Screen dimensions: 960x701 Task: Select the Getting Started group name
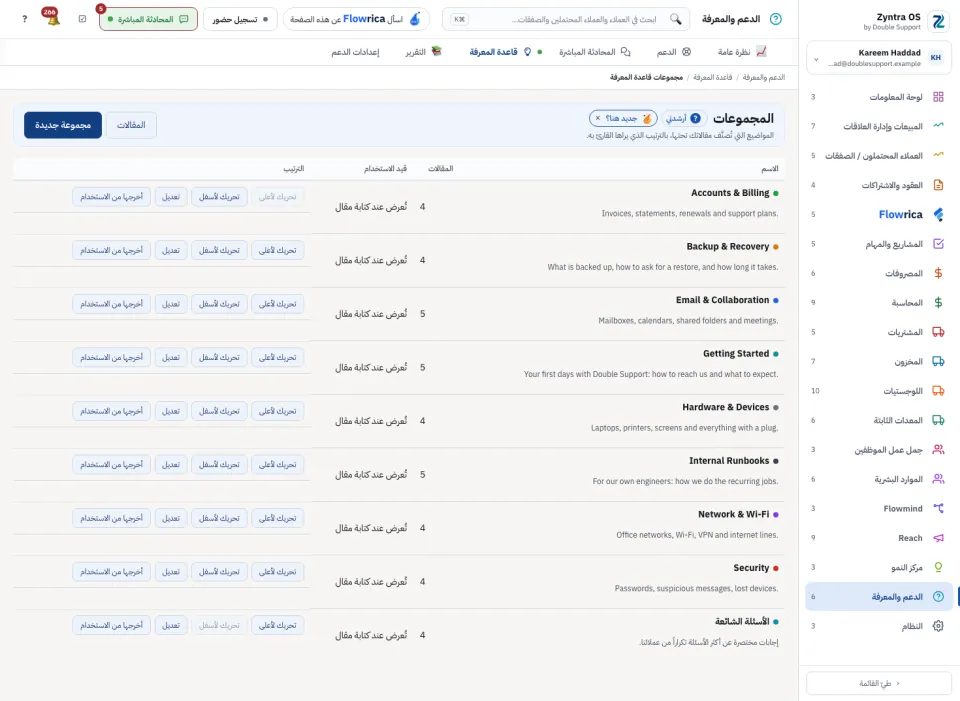click(x=736, y=353)
